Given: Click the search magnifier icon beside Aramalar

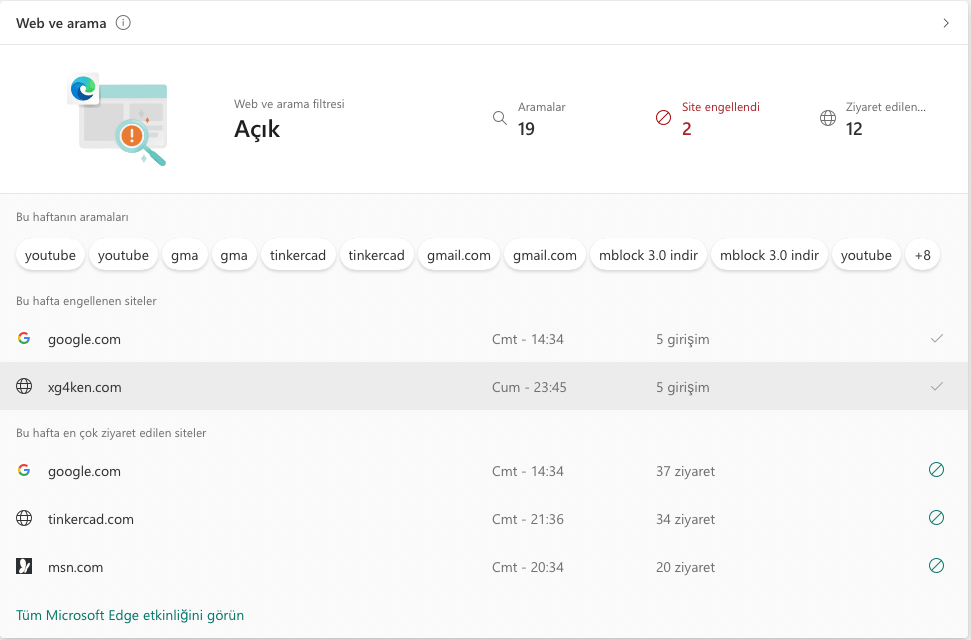Looking at the screenshot, I should tap(500, 118).
